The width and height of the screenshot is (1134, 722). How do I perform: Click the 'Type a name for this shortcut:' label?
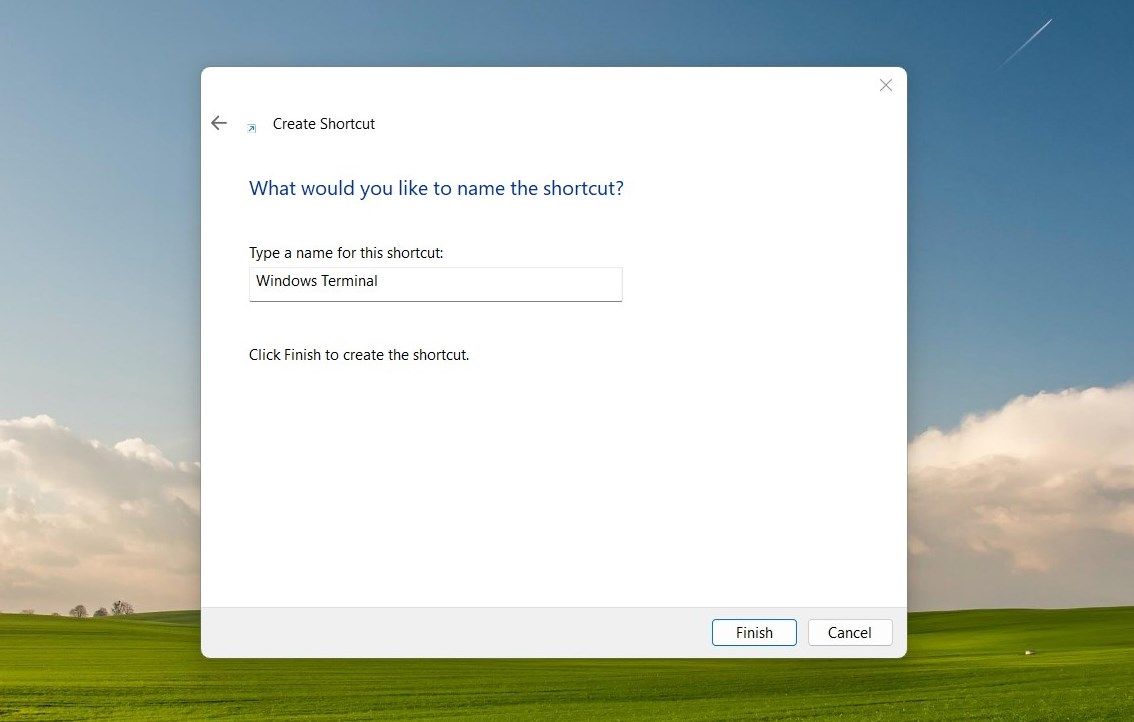[x=346, y=252]
